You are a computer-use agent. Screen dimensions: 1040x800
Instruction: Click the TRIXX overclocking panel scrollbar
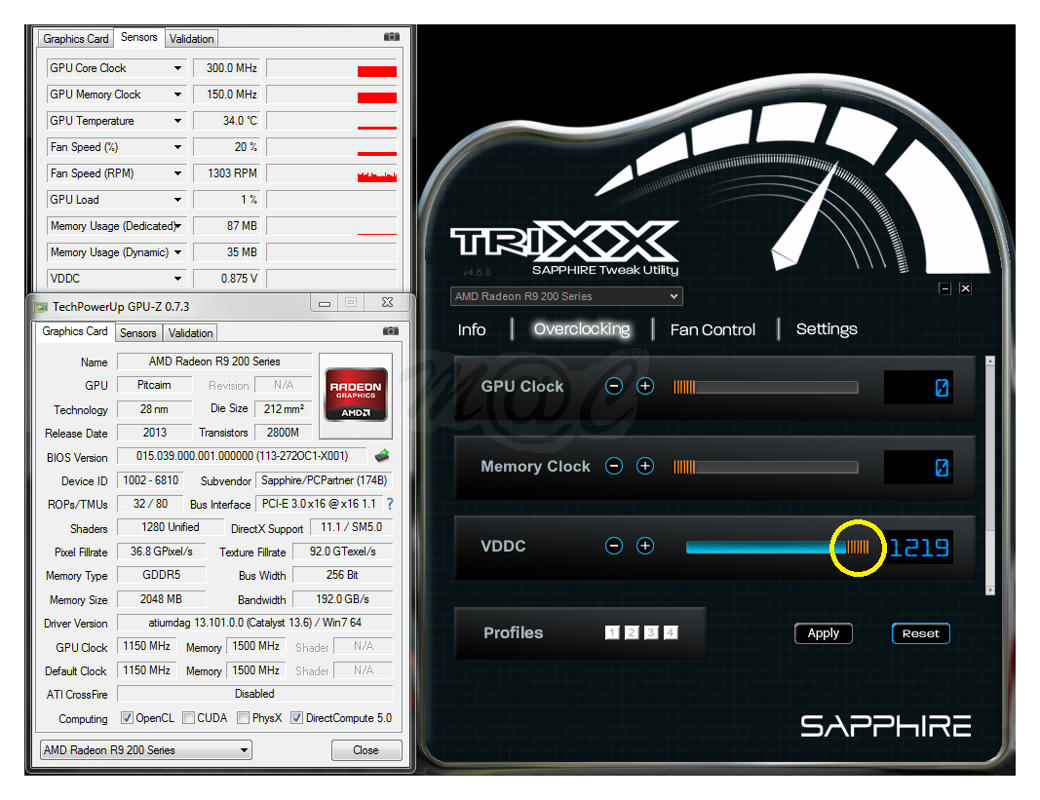pyautogui.click(x=990, y=475)
